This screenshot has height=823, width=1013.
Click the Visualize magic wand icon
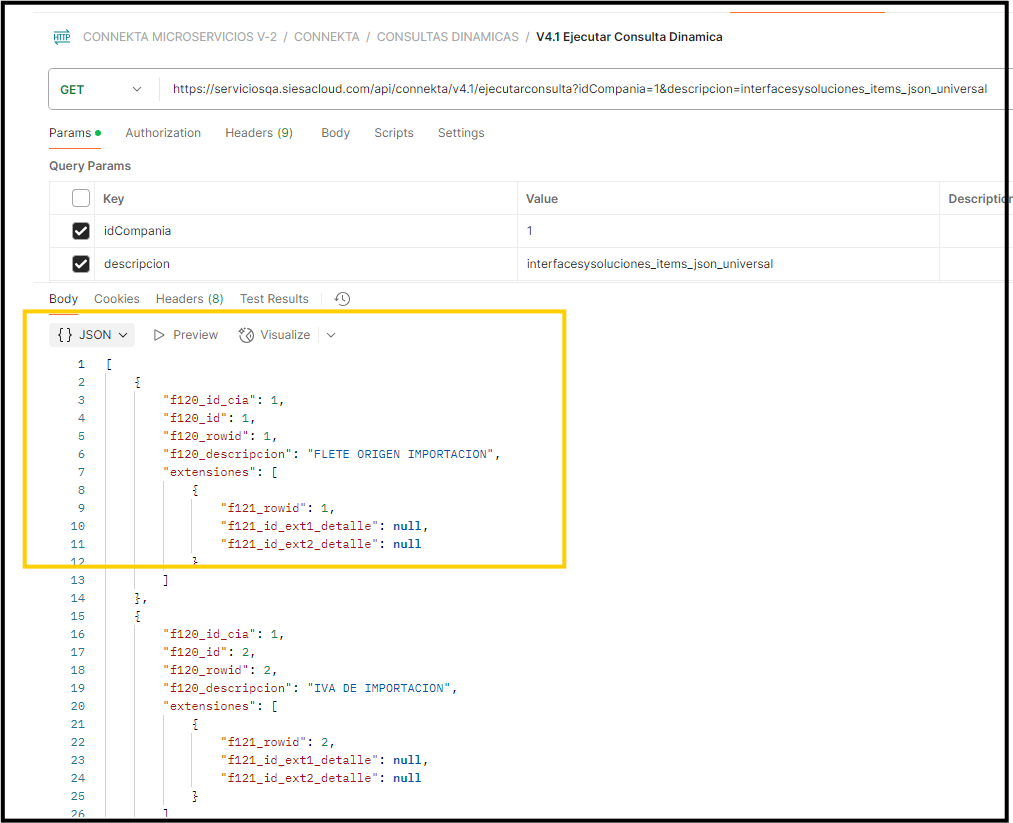point(246,334)
